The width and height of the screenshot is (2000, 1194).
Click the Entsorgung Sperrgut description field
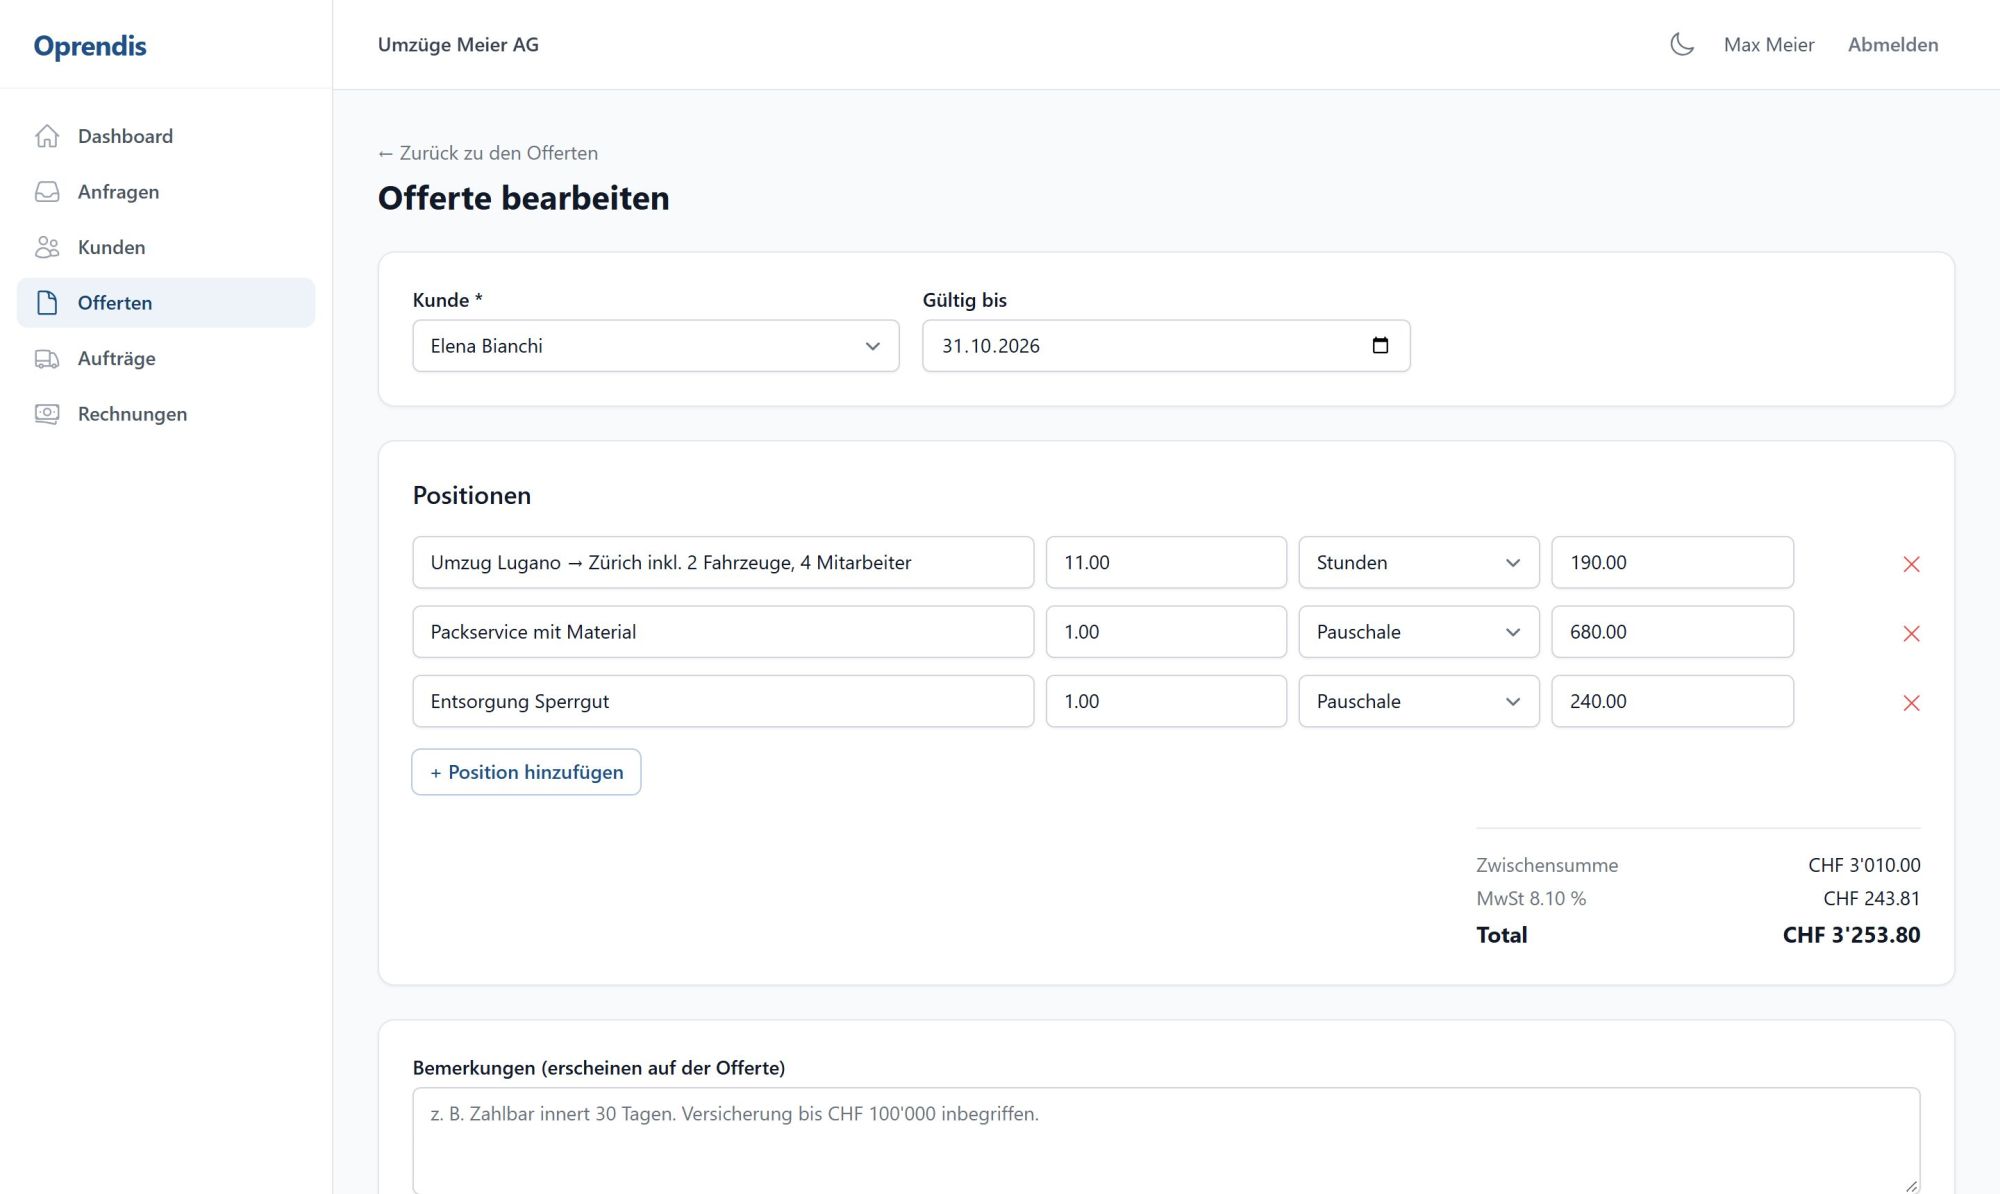[723, 701]
